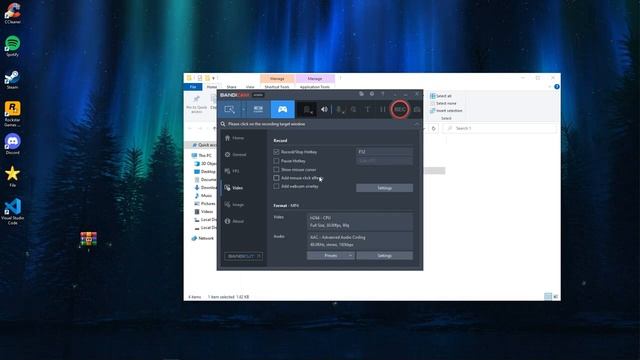Select Bandicam HDMI device recording mode
The height and width of the screenshot is (360, 640).
pos(258,109)
